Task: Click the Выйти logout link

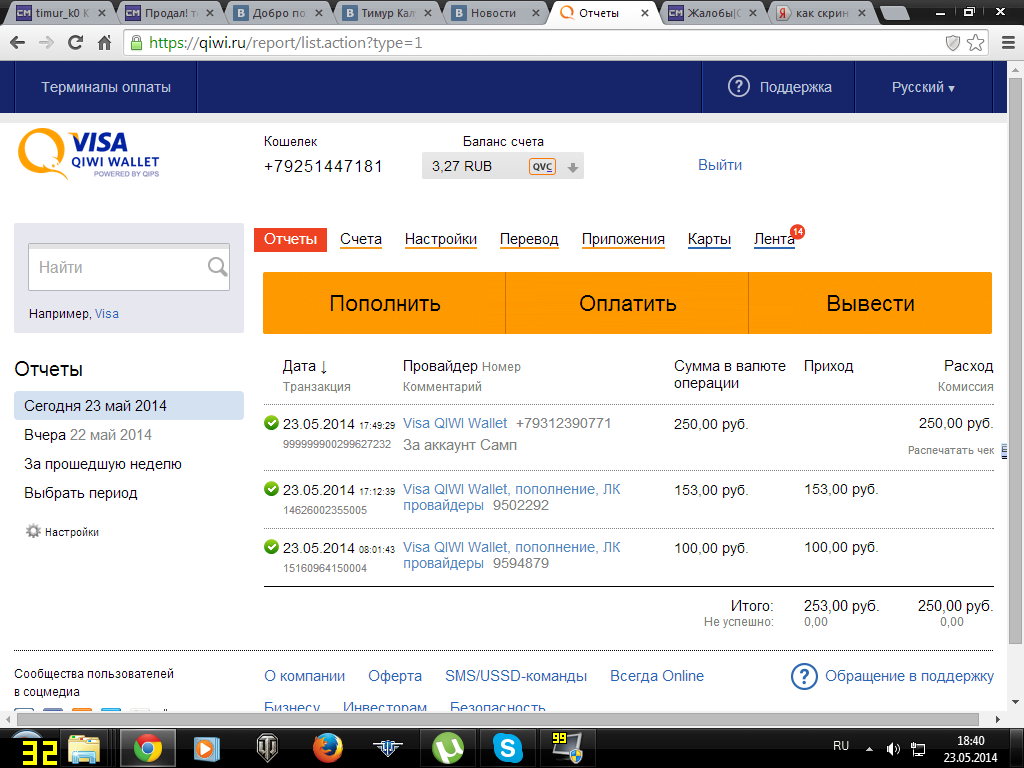Action: pos(720,165)
